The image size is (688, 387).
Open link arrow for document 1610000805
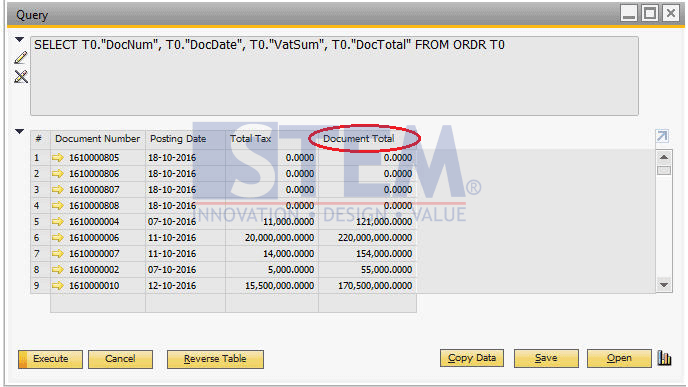[57, 158]
